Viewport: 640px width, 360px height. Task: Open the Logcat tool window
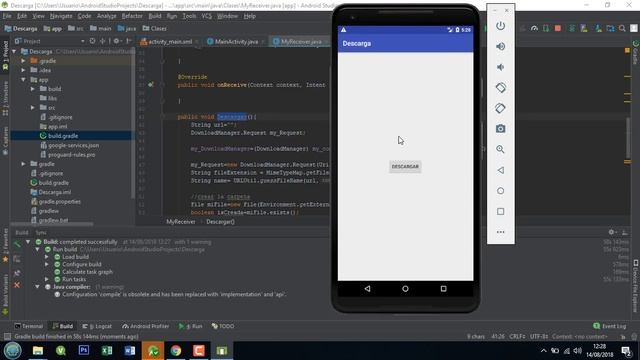[97, 327]
